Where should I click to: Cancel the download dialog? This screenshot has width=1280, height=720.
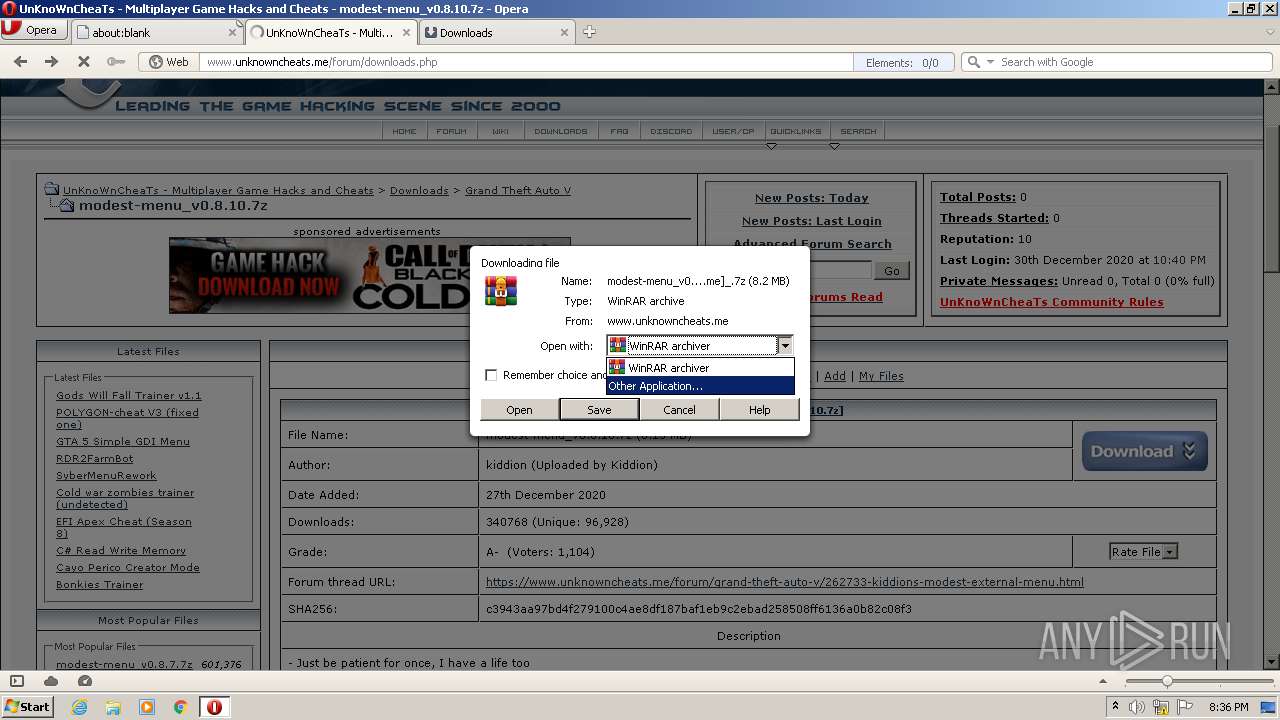coord(679,410)
